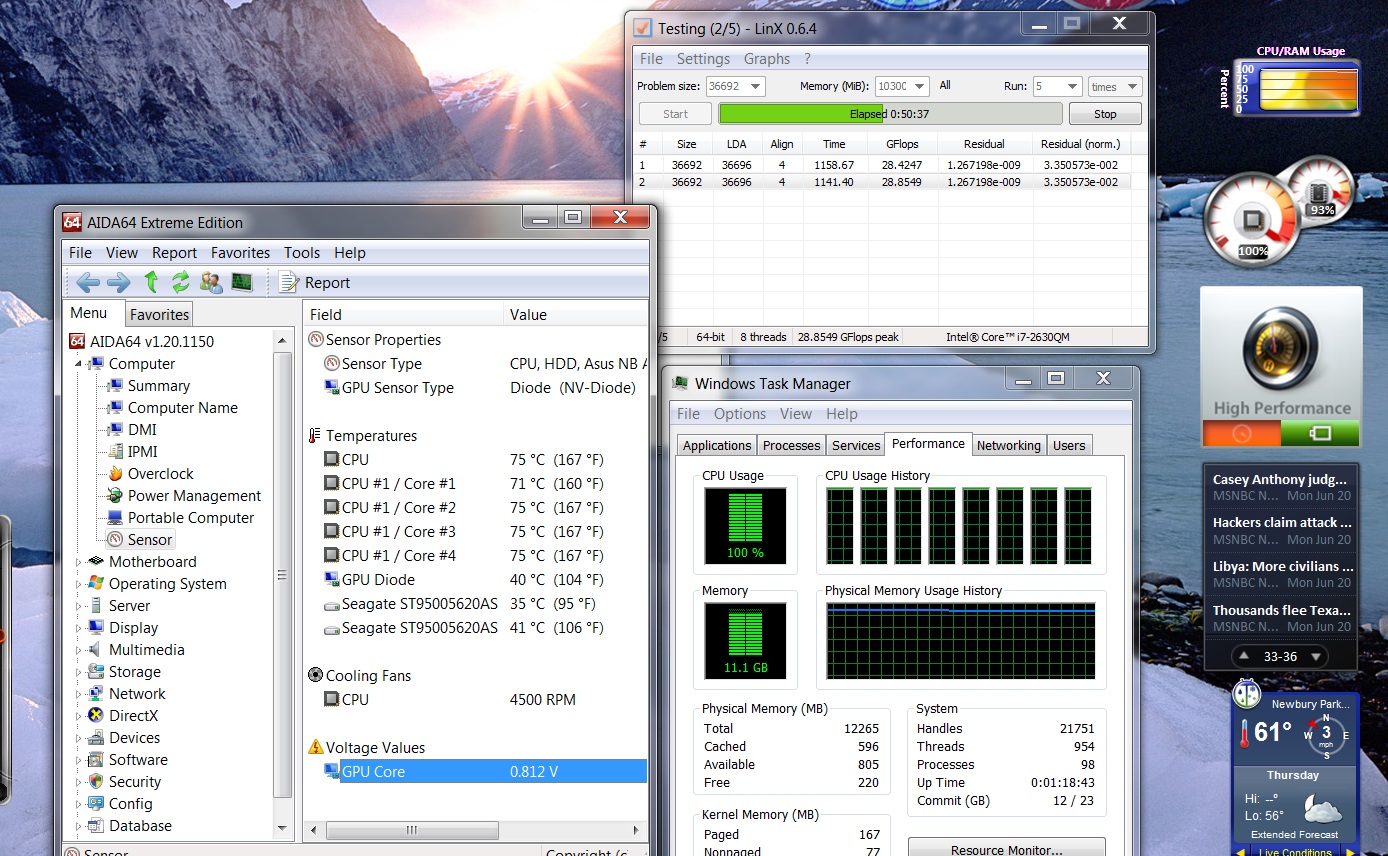Select the second LinX result row 28.8549
The image size is (1388, 856).
(883, 182)
